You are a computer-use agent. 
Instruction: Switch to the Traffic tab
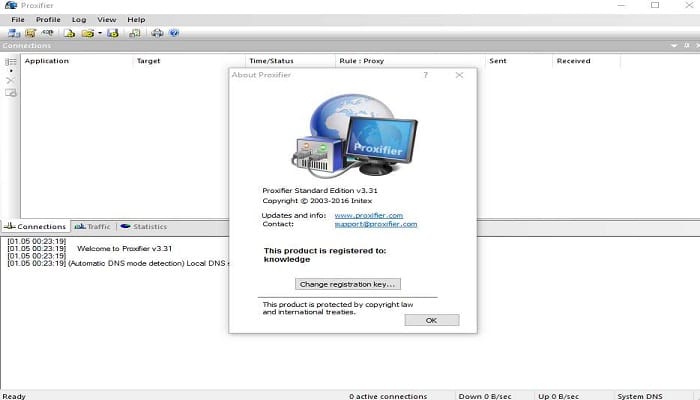point(92,227)
